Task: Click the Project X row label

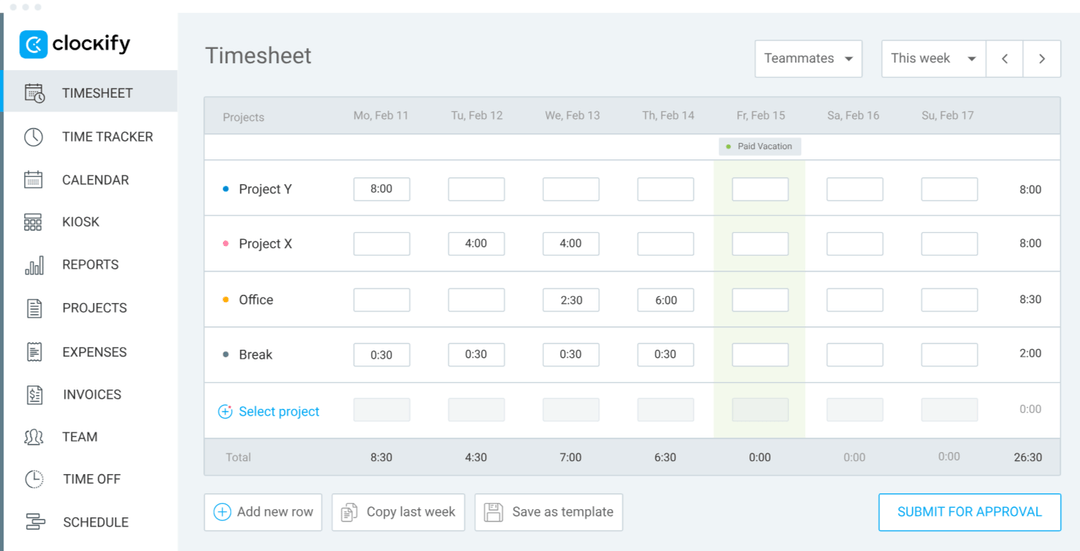Action: (265, 244)
